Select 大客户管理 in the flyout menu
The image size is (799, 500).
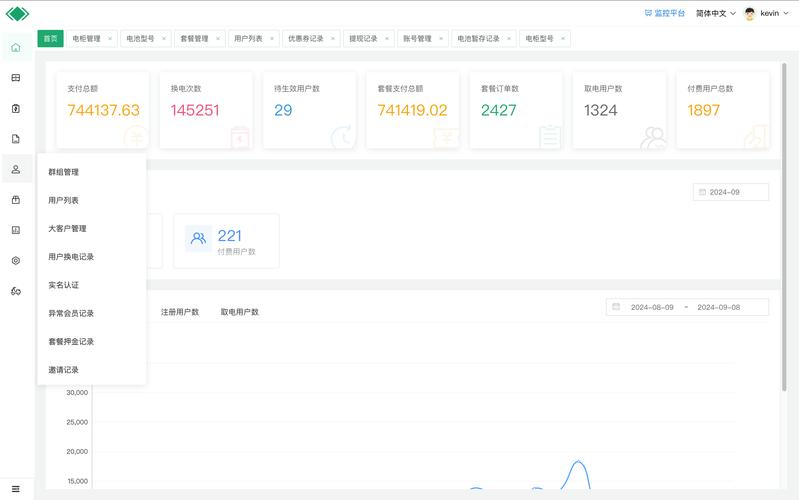coord(92,229)
